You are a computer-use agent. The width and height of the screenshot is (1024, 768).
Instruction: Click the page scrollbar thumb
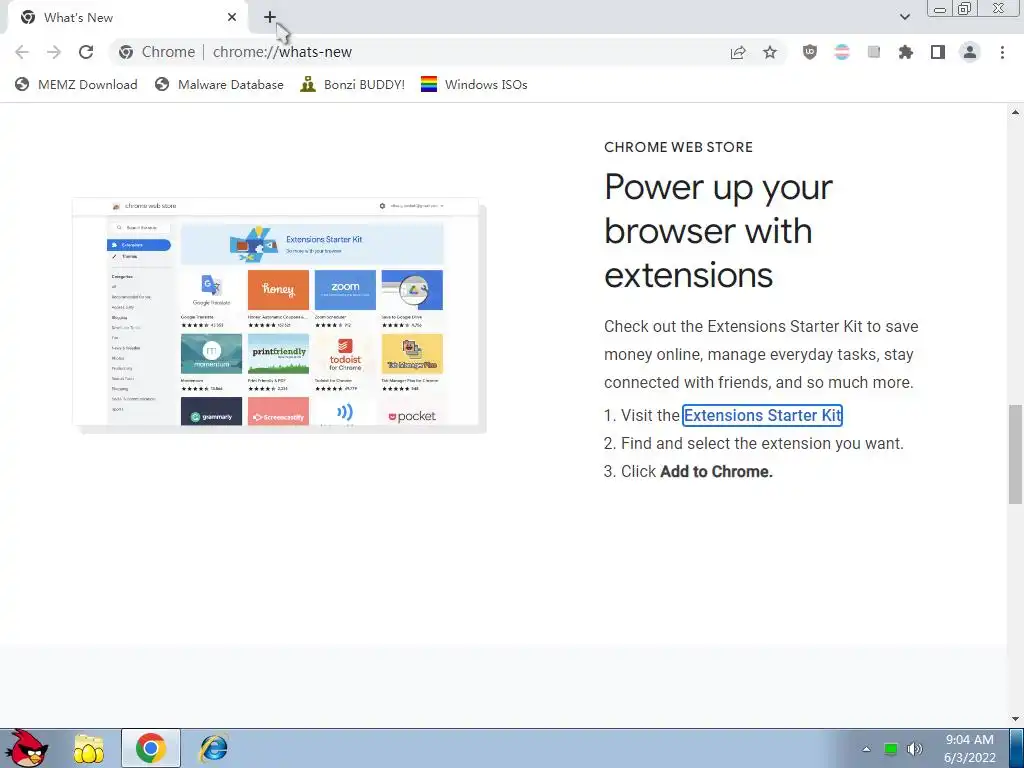tap(1015, 454)
